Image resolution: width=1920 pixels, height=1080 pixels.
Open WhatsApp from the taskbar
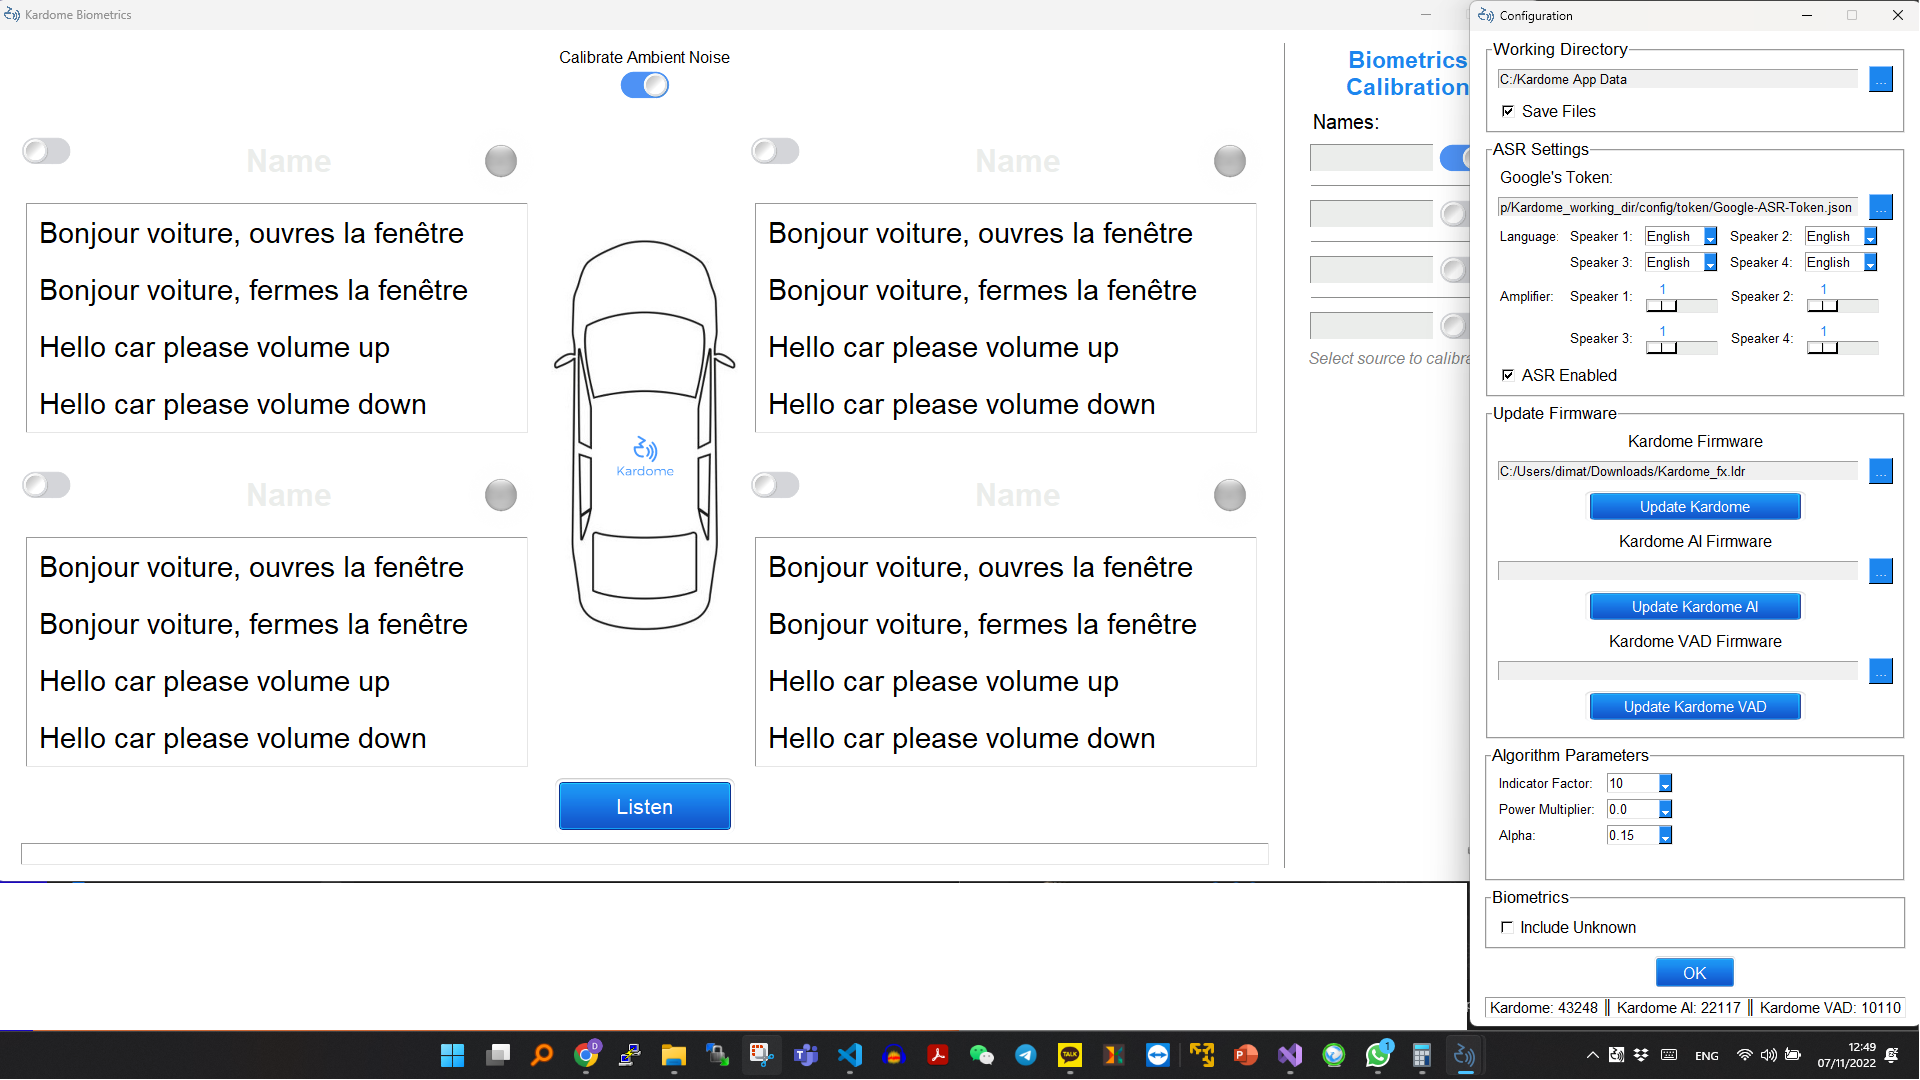pyautogui.click(x=1377, y=1055)
